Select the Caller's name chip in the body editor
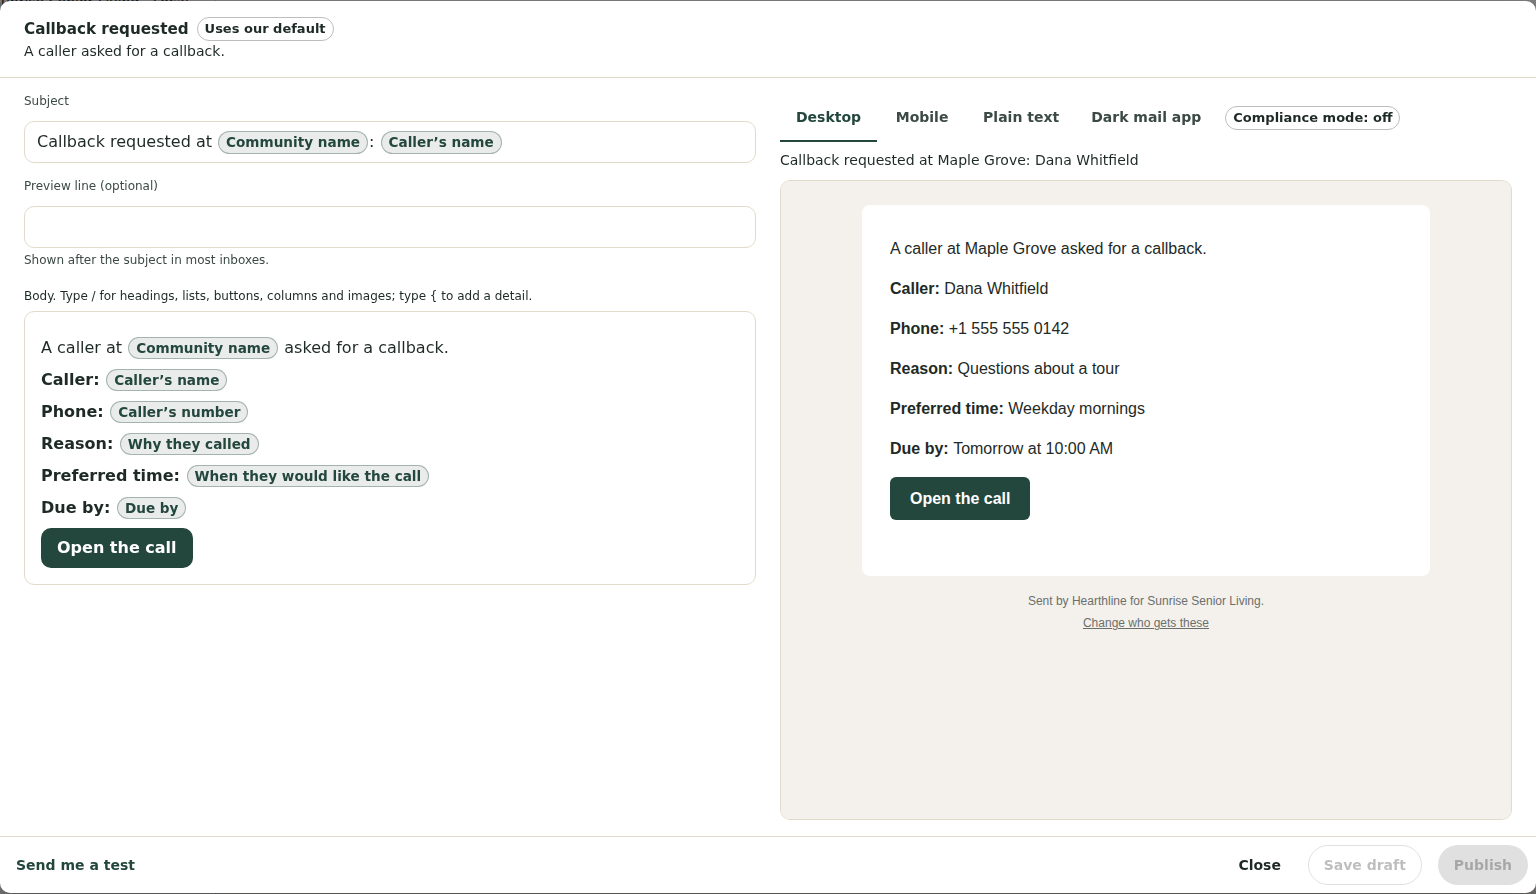Screen dimensions: 1536x894 167,380
